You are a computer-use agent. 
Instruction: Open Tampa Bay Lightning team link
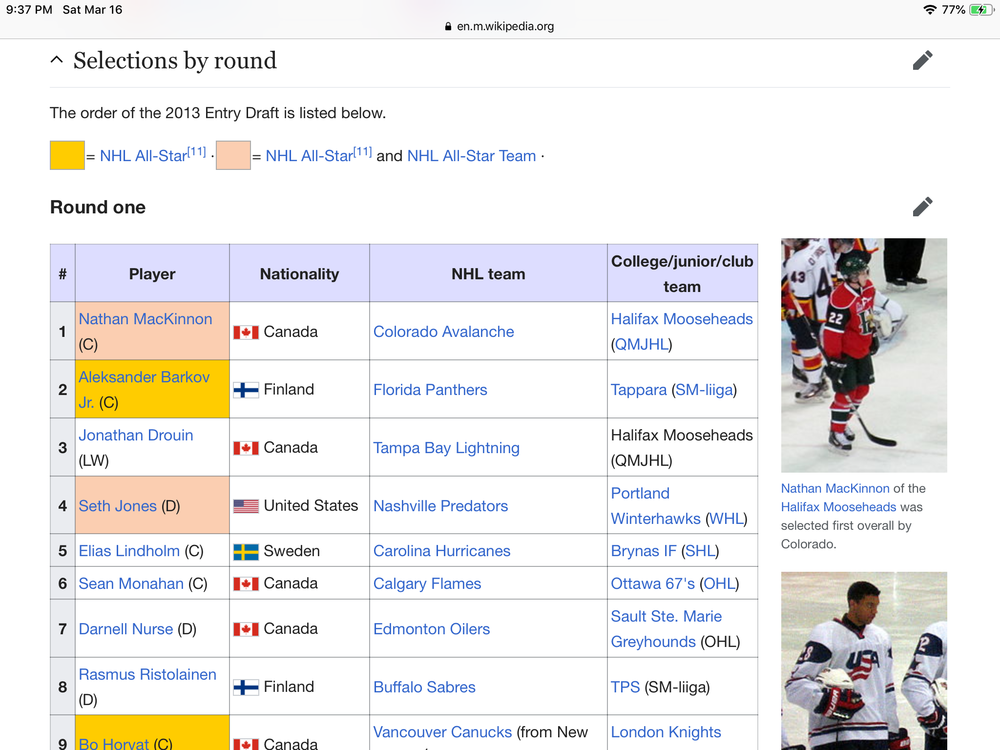pos(446,448)
